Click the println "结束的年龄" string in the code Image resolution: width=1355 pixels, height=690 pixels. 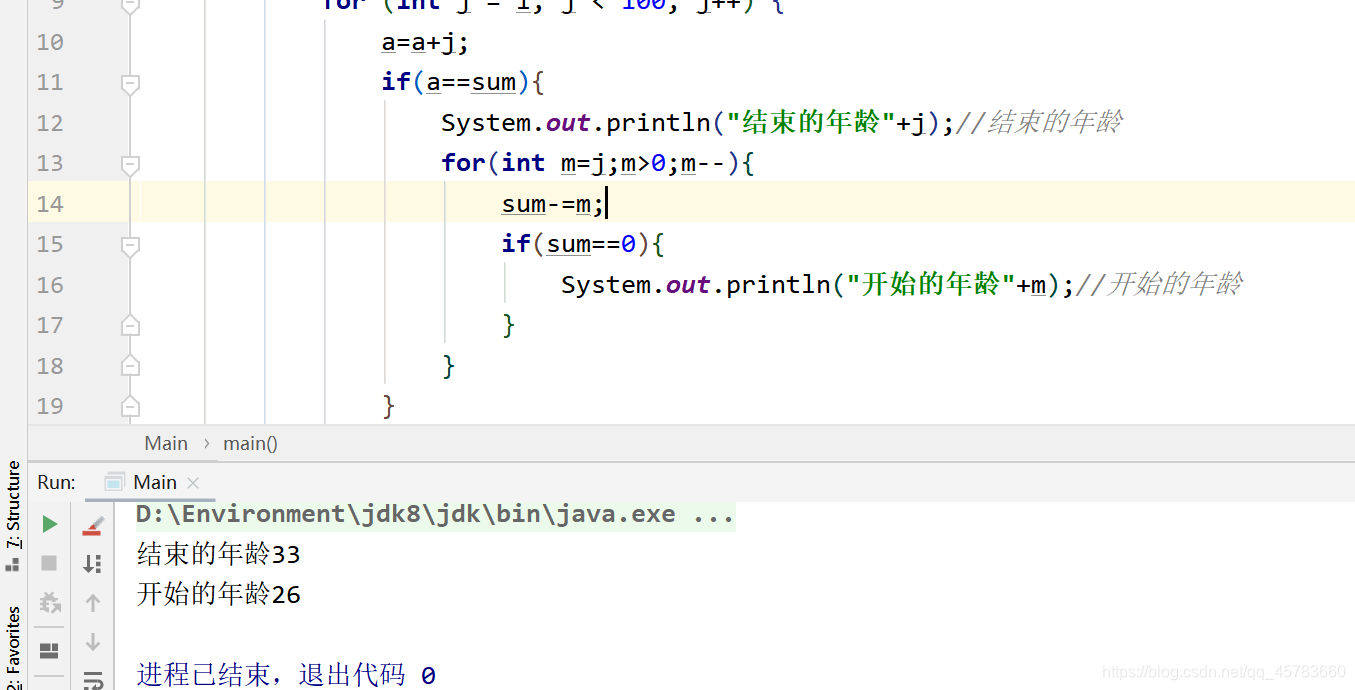pos(810,122)
